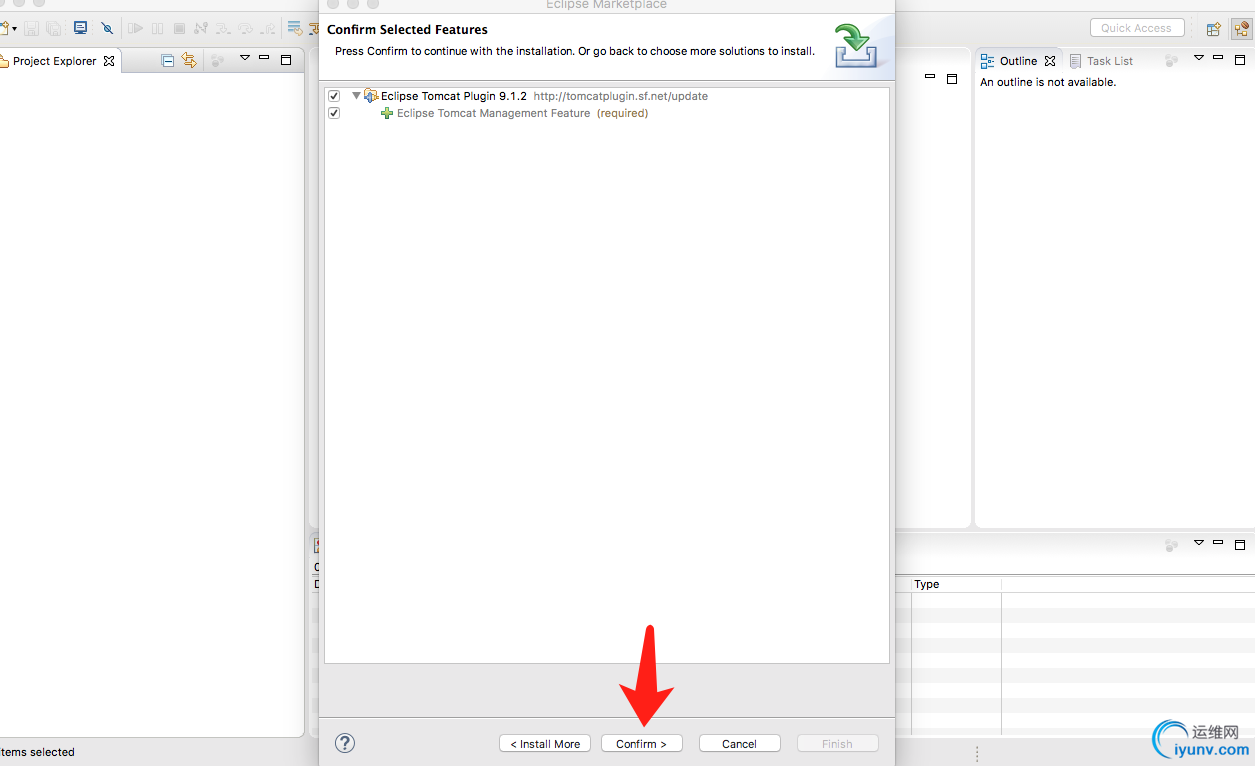Maximize the Outline panel
This screenshot has height=766, width=1255.
point(1240,60)
